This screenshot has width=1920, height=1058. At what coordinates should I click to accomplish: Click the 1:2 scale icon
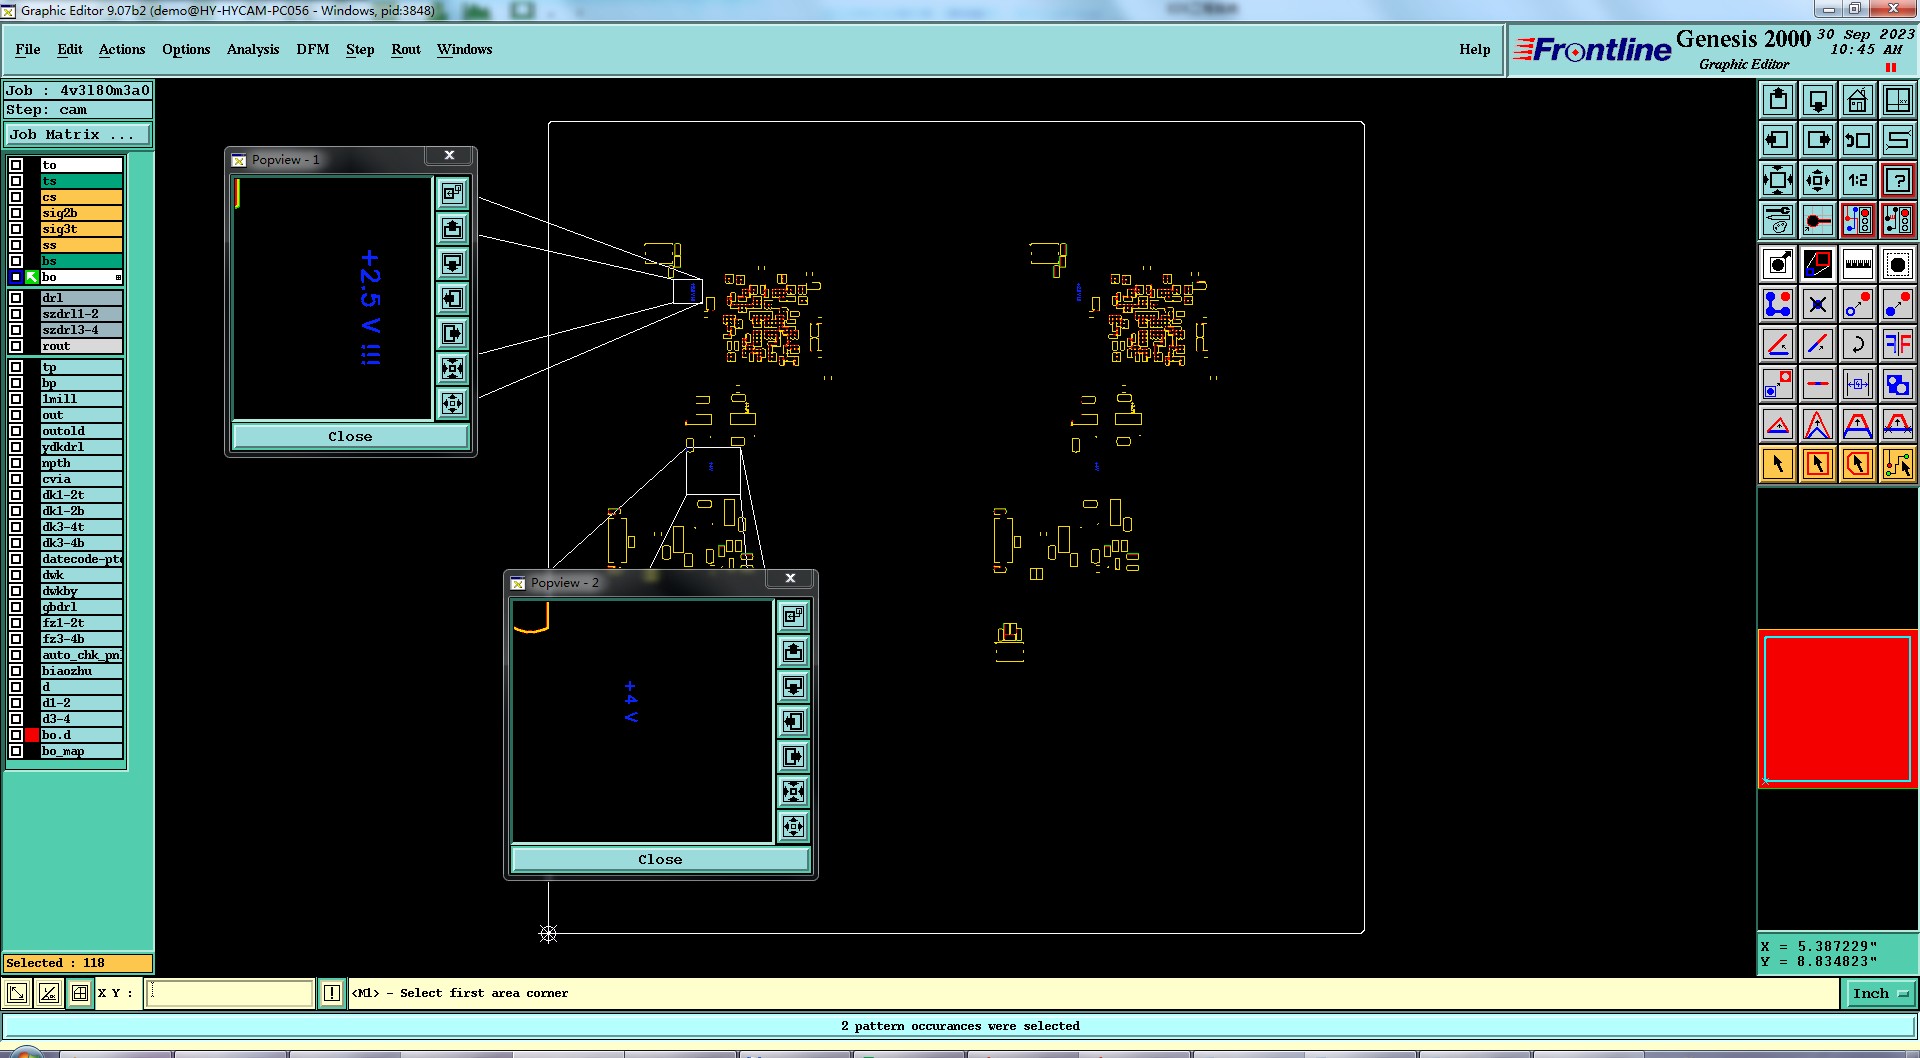tap(1858, 180)
